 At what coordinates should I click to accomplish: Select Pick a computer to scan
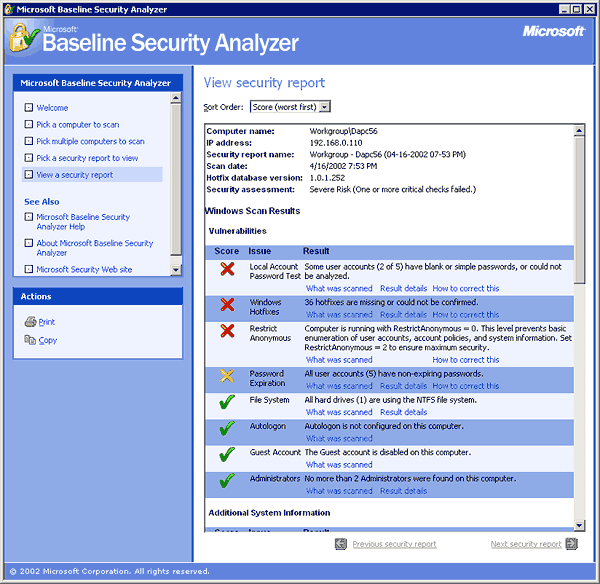point(78,125)
